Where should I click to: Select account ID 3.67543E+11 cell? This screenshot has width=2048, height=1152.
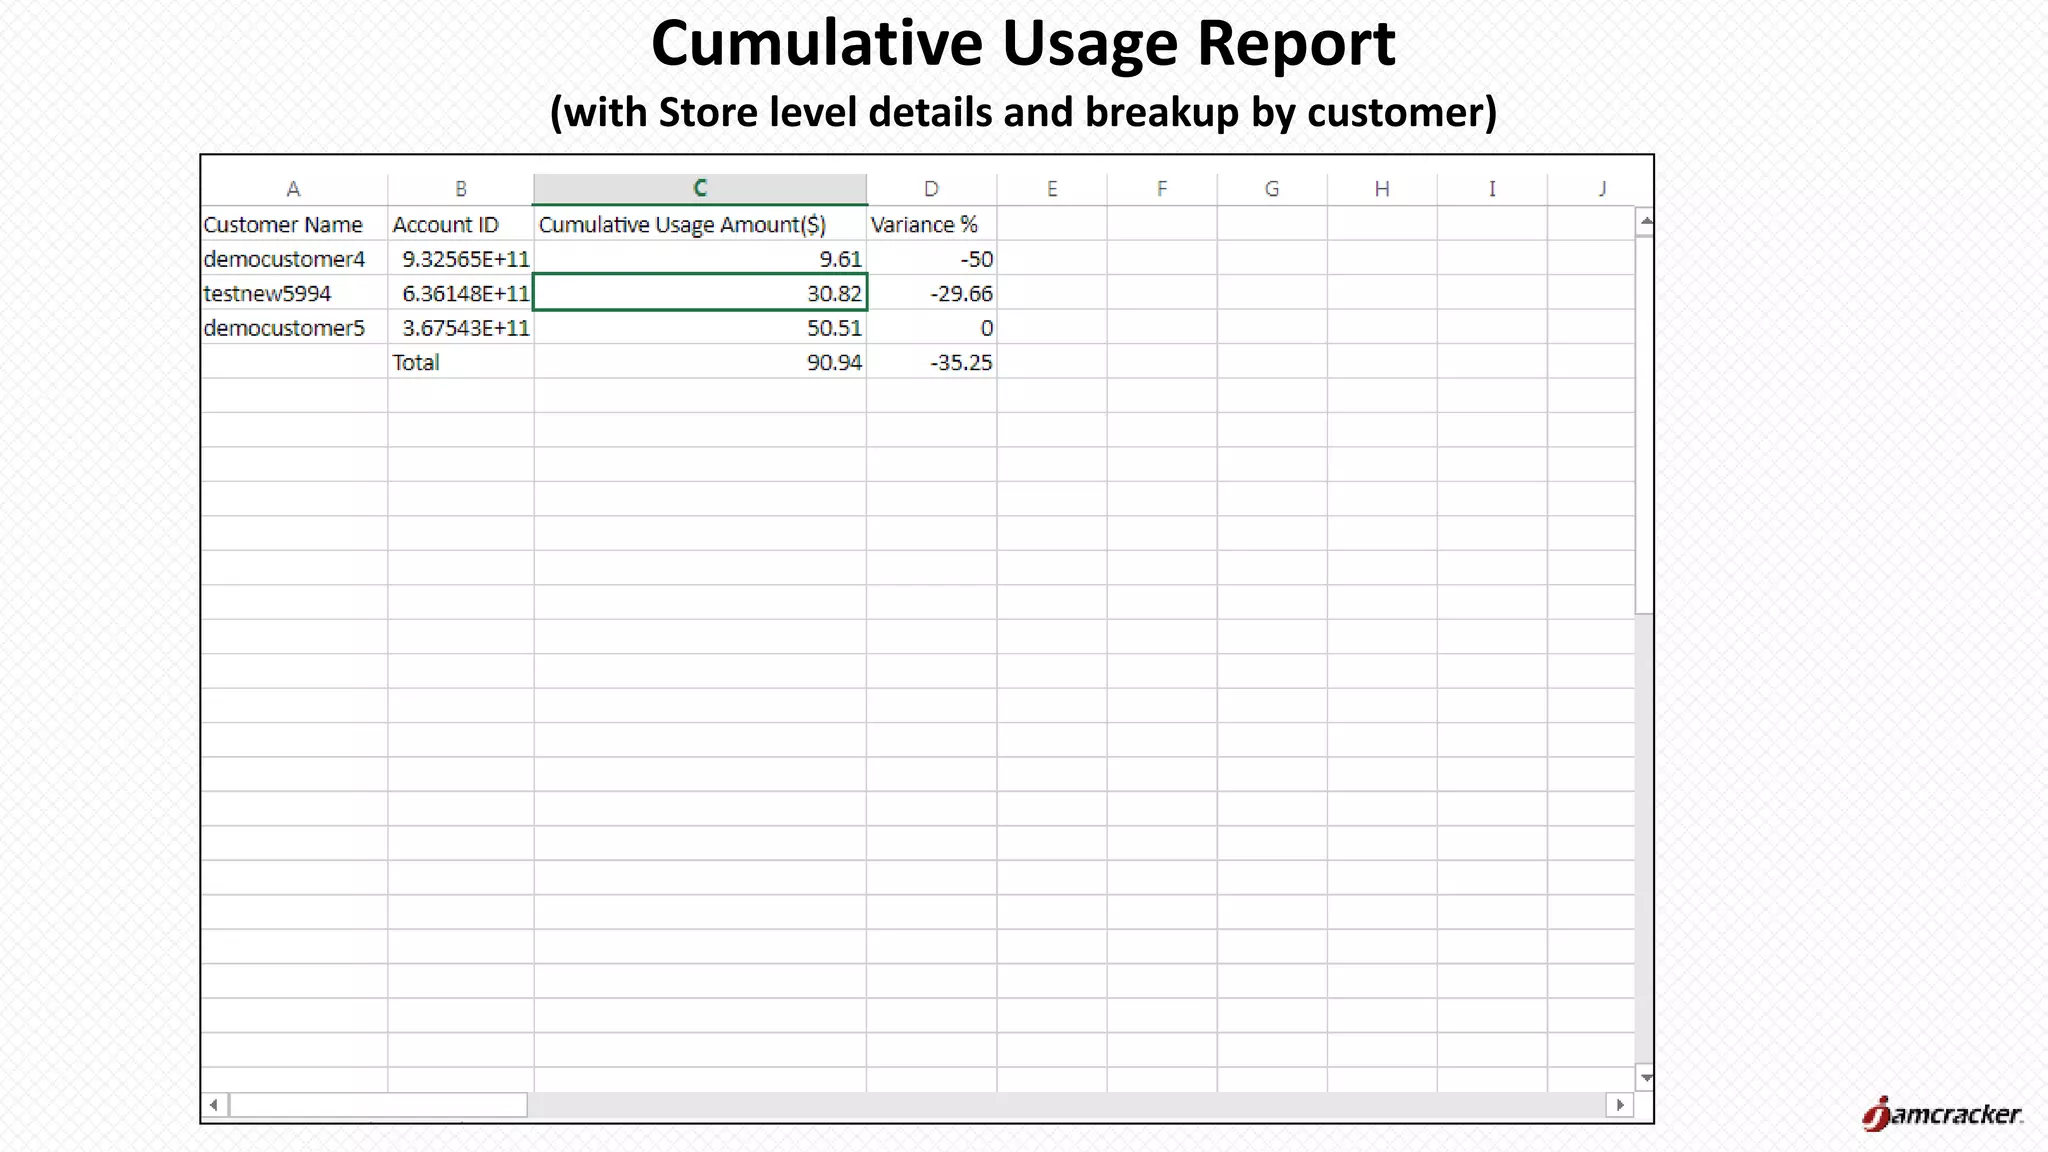click(x=461, y=328)
